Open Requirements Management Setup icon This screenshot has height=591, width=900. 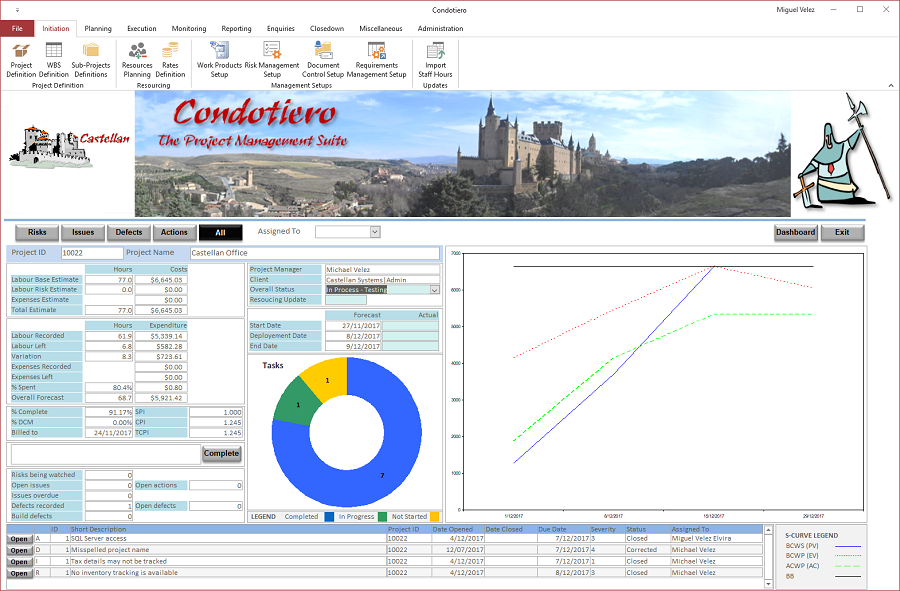[377, 60]
